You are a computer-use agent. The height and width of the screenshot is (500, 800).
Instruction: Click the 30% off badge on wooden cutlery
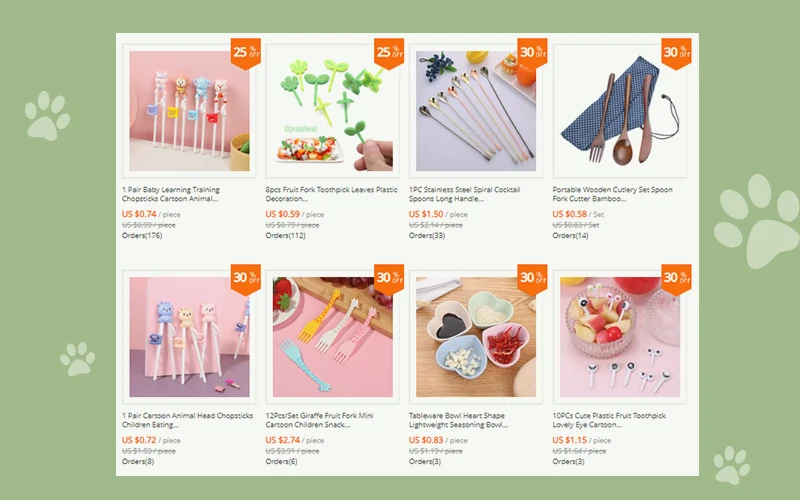677,53
